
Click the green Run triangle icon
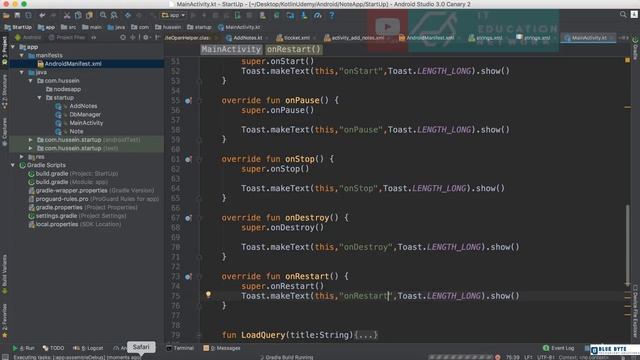(x=15, y=348)
